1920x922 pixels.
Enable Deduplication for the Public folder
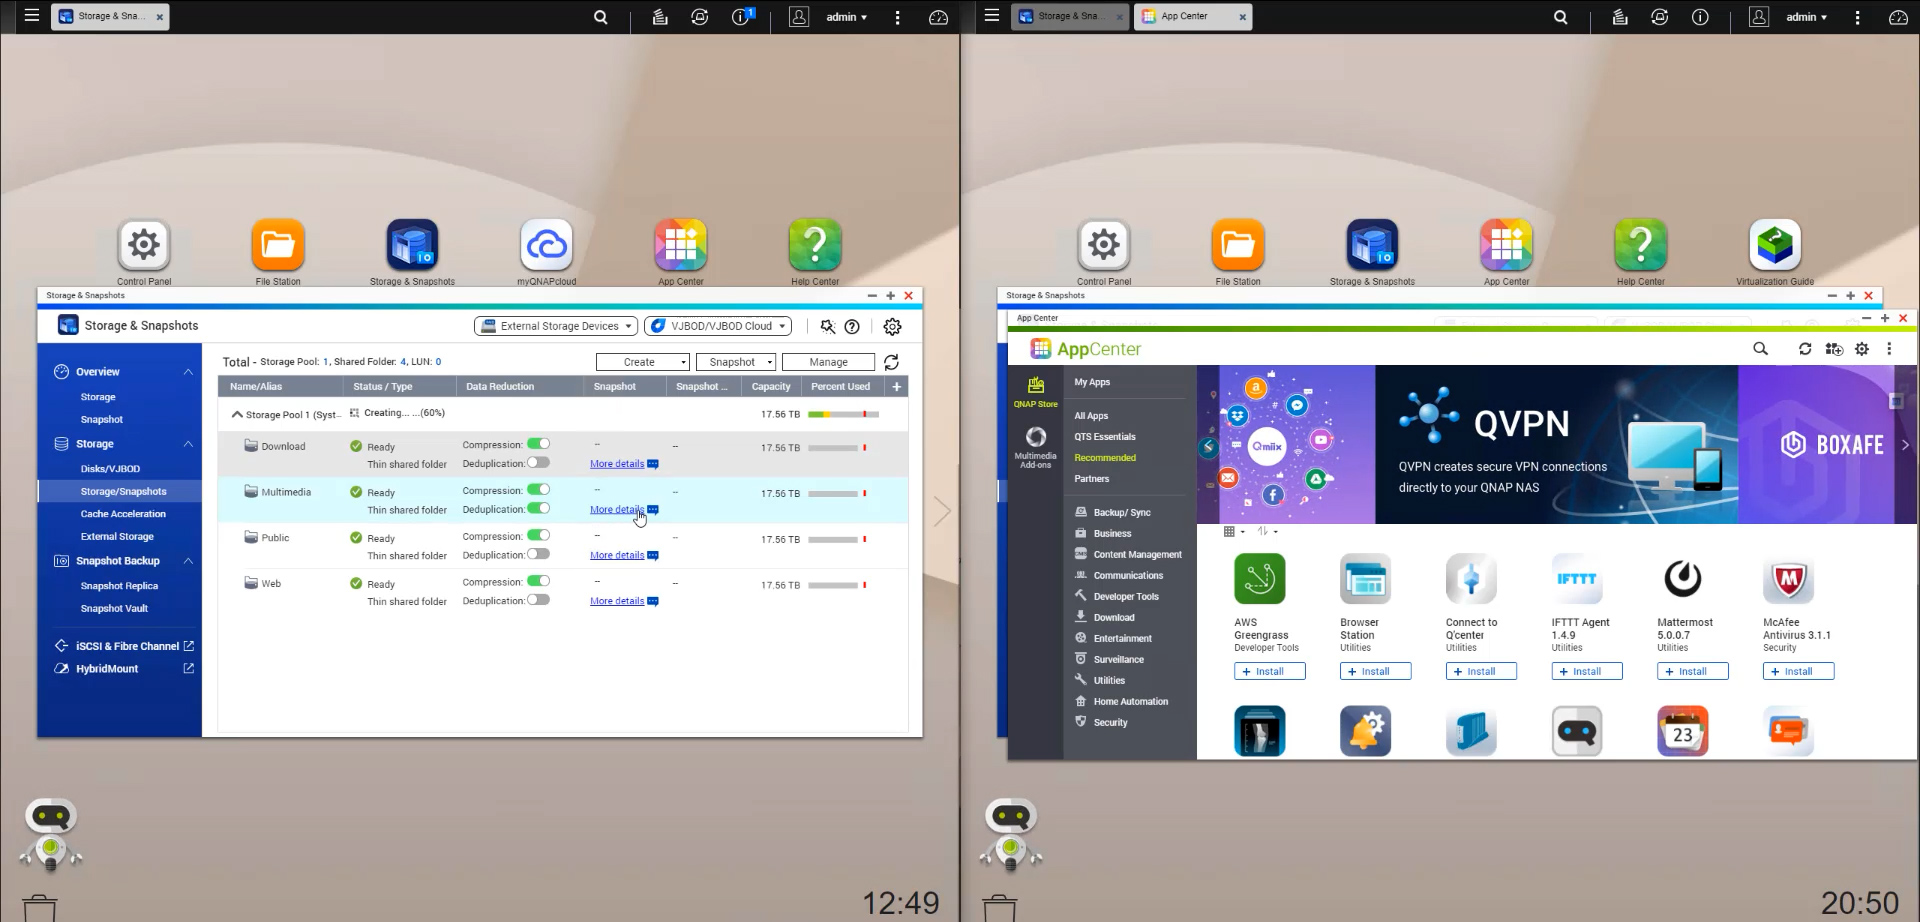pos(539,554)
